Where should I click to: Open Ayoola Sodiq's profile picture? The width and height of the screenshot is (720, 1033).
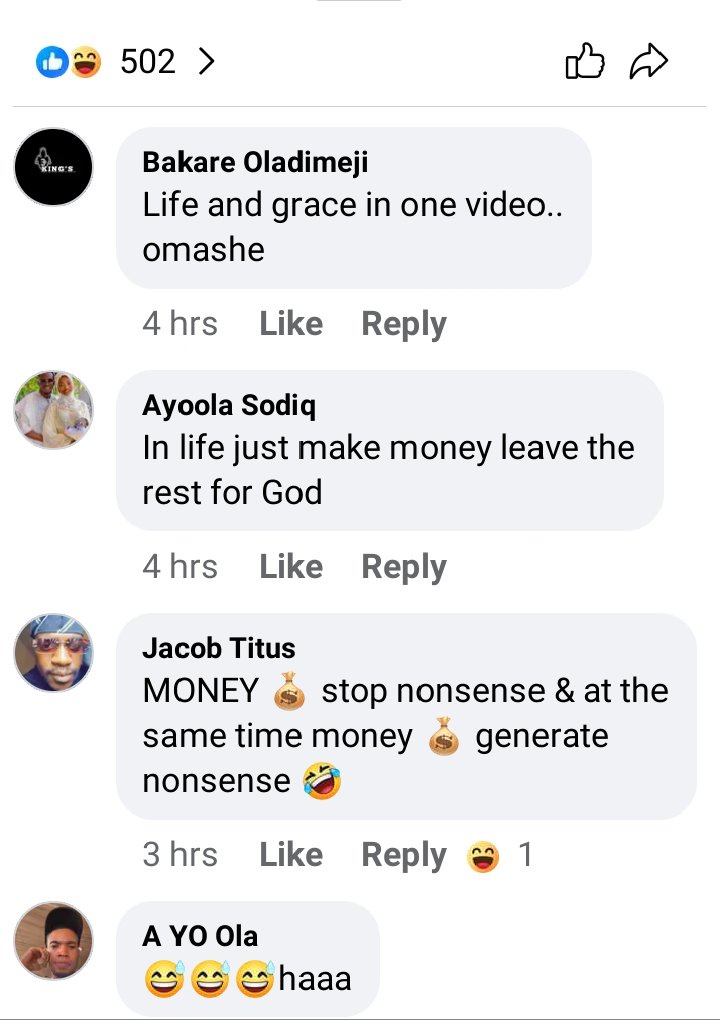click(53, 410)
